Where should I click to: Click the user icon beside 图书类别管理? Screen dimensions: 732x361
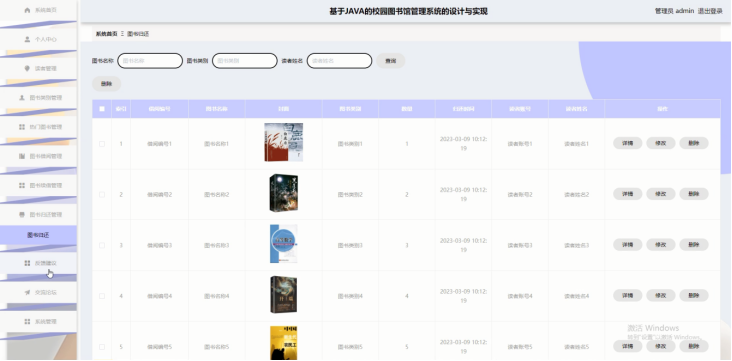point(21,98)
